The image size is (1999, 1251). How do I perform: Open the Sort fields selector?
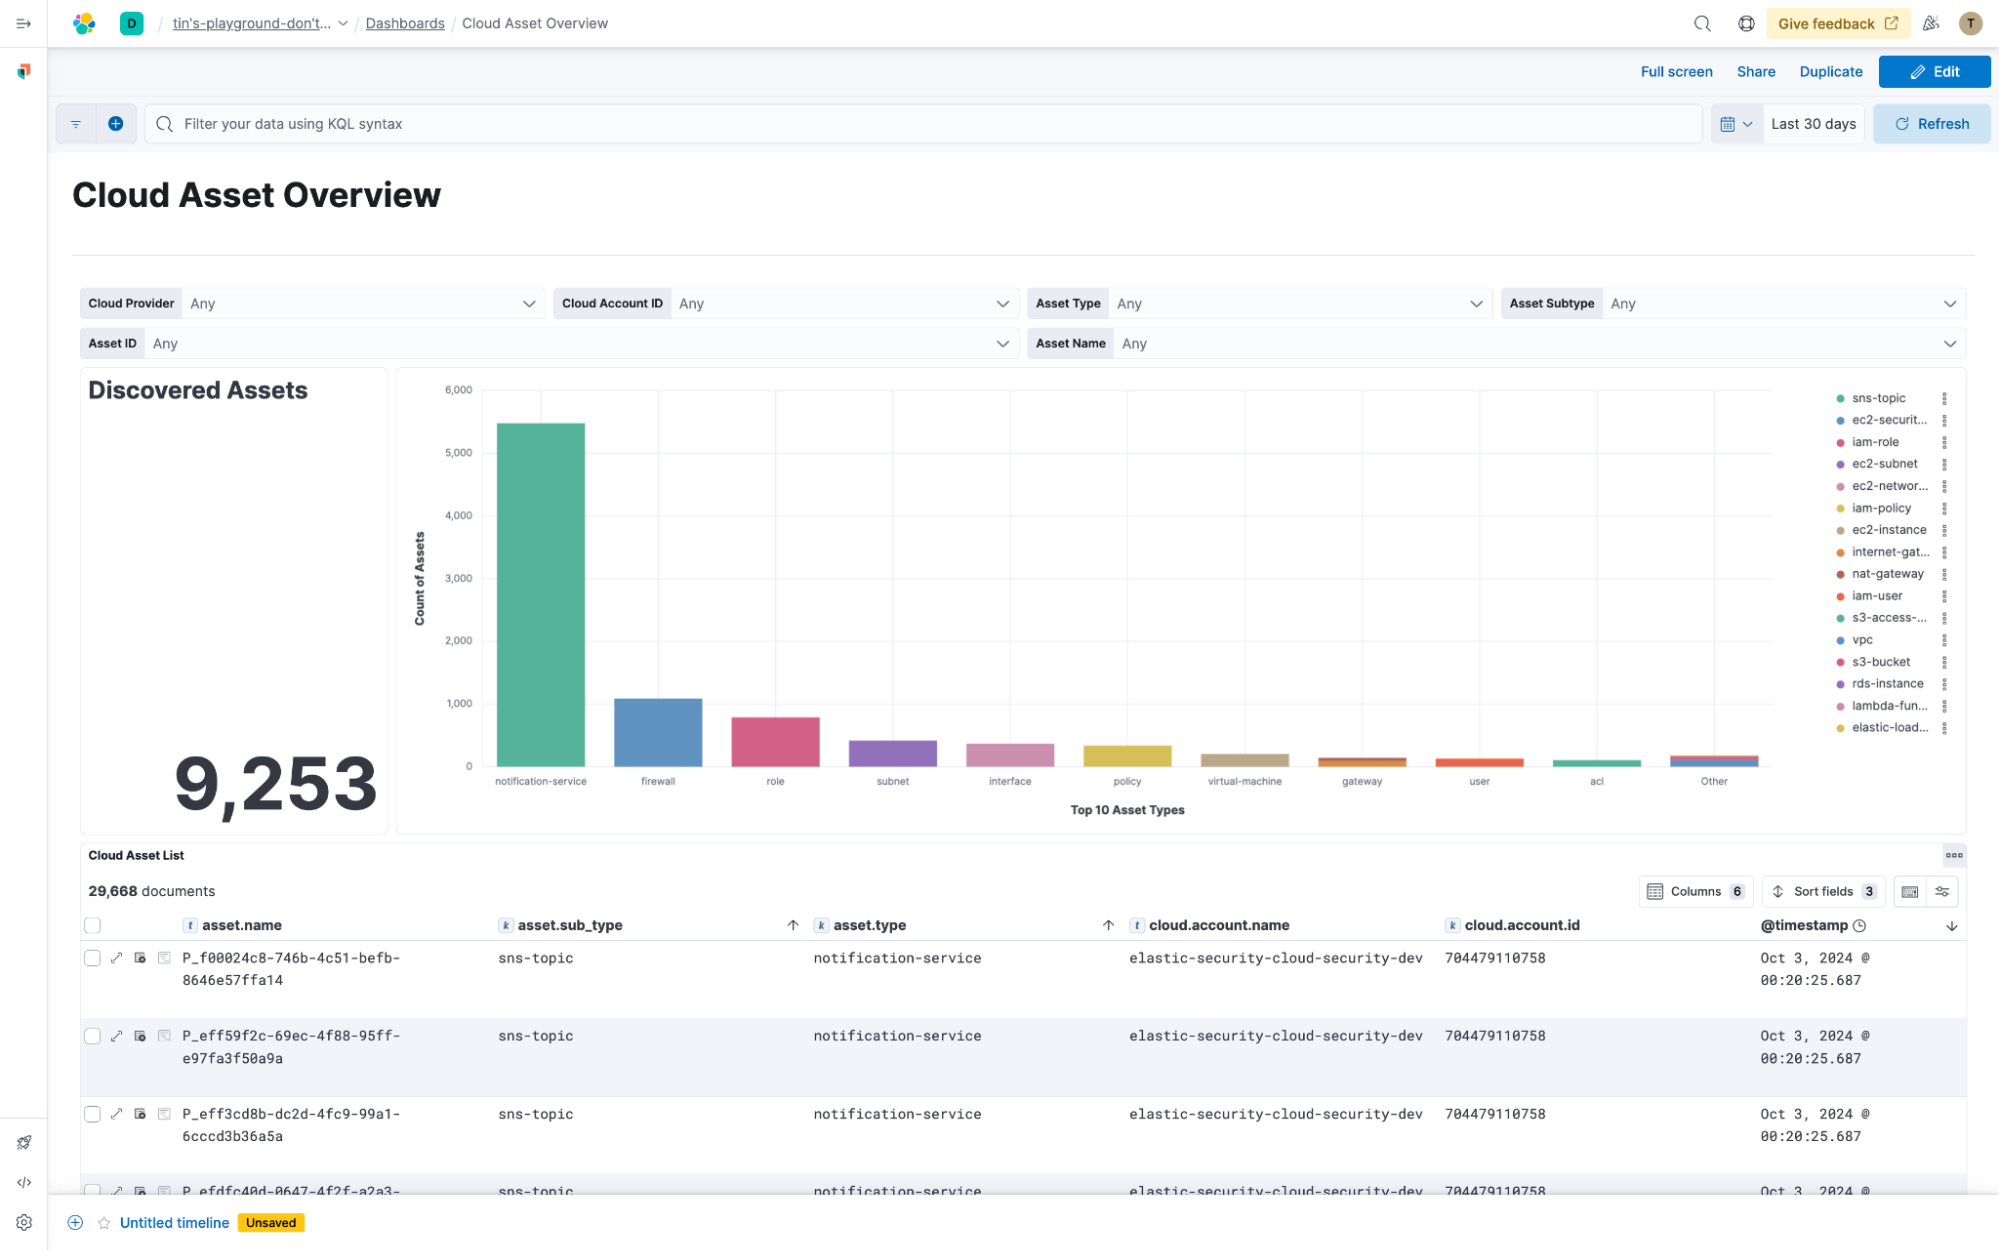[1824, 891]
